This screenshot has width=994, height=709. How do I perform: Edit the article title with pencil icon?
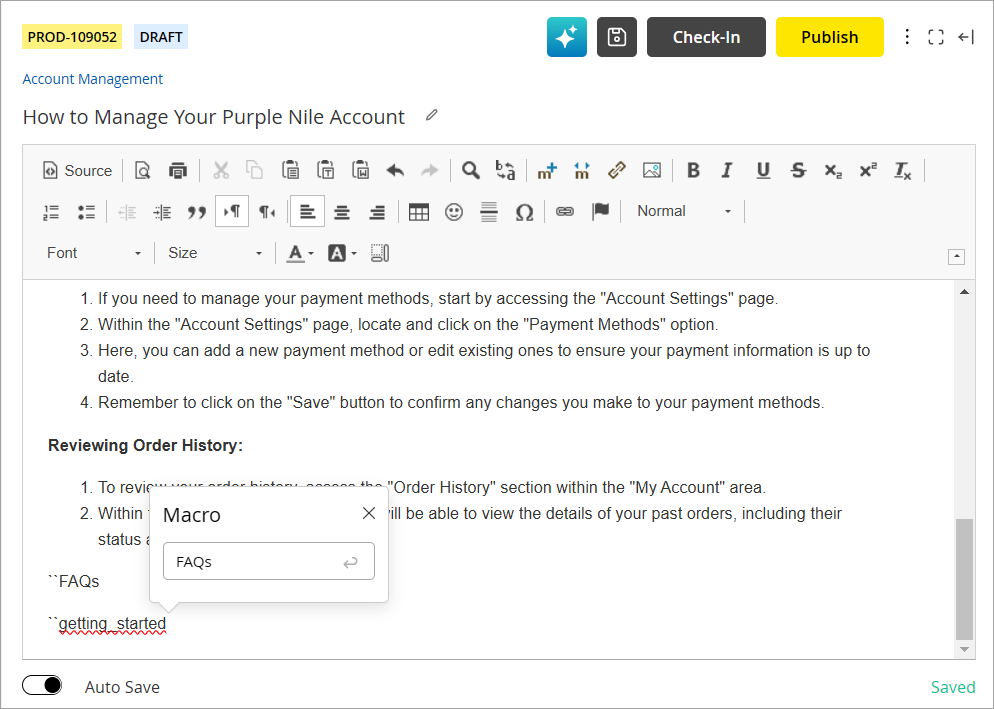[432, 115]
